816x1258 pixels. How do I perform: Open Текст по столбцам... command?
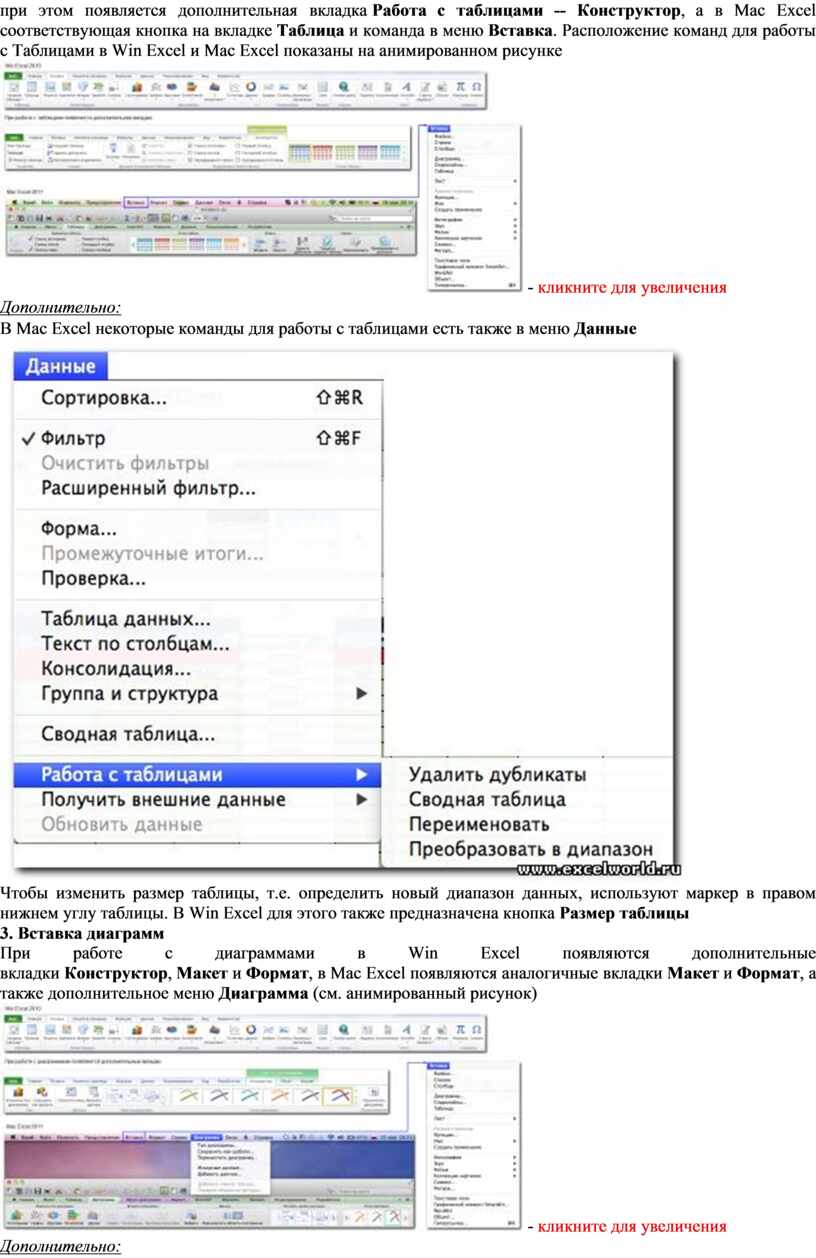coord(135,643)
